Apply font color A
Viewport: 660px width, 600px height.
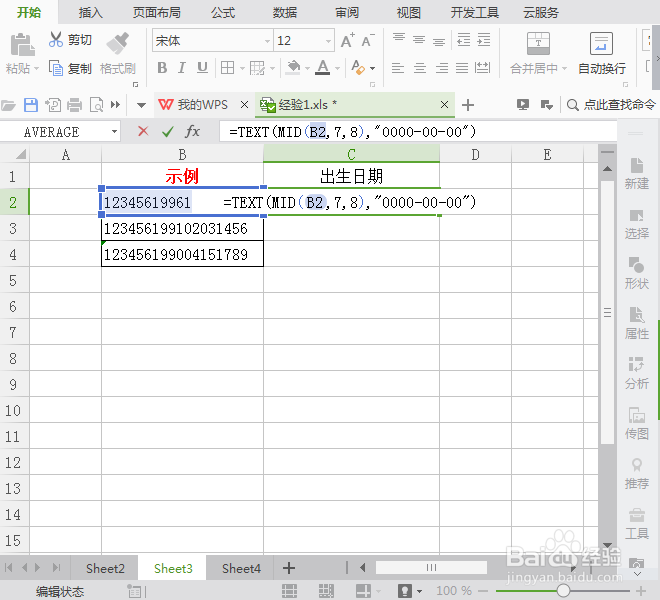(322, 67)
